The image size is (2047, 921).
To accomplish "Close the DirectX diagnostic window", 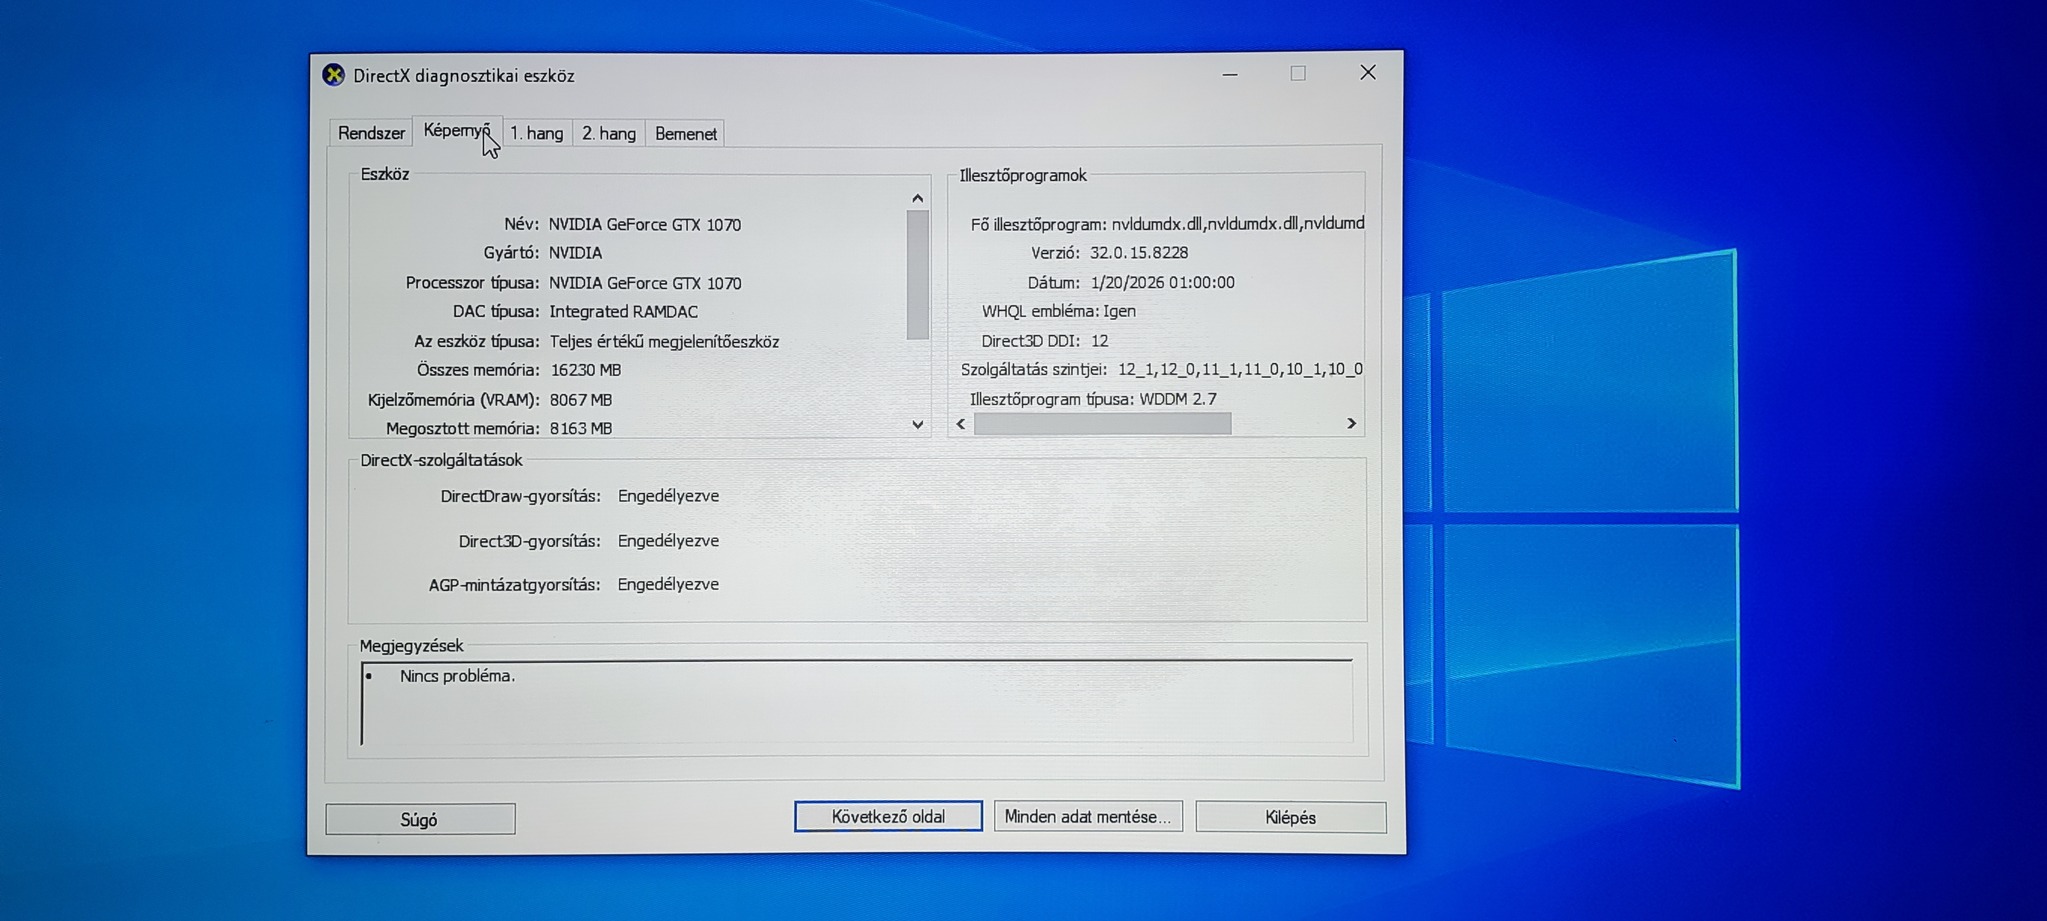I will [x=1368, y=72].
